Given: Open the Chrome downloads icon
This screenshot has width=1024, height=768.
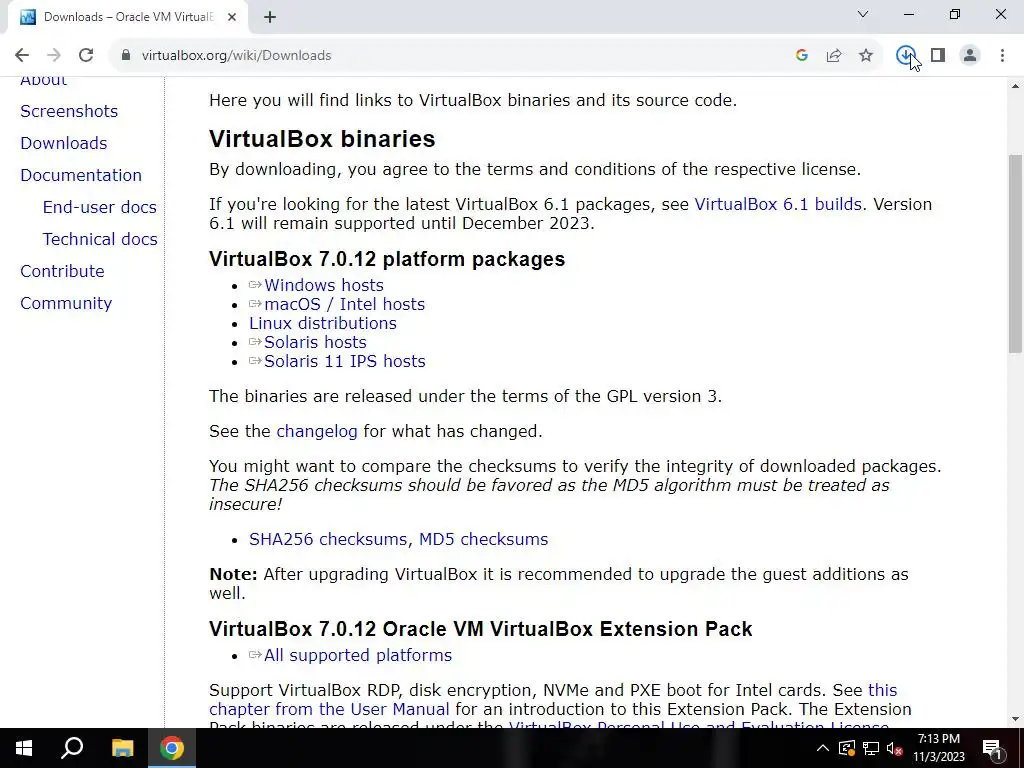Looking at the screenshot, I should (905, 56).
